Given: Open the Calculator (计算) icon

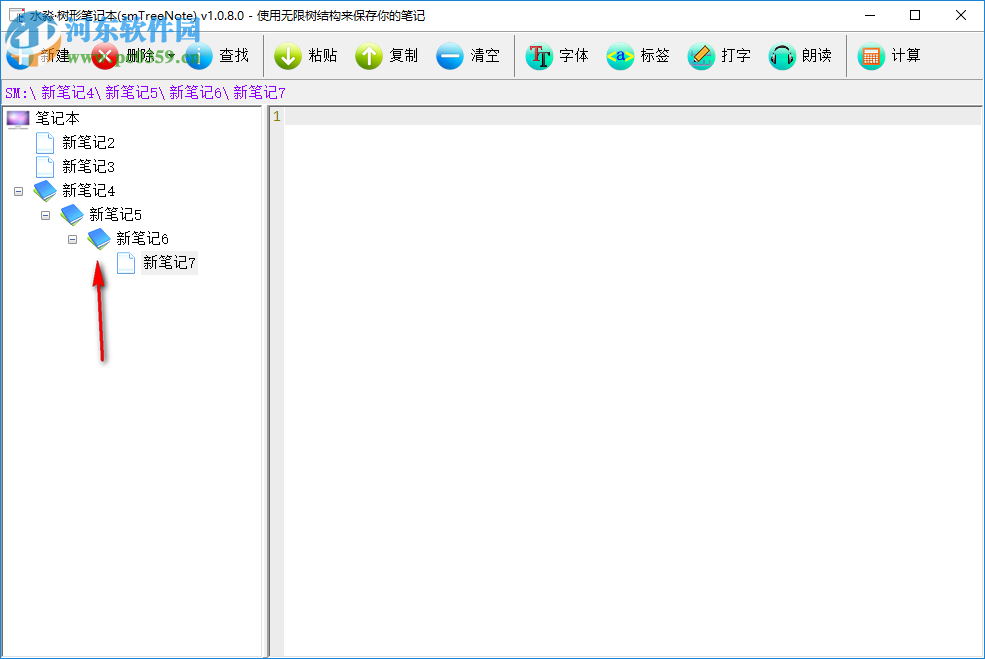Looking at the screenshot, I should click(871, 57).
